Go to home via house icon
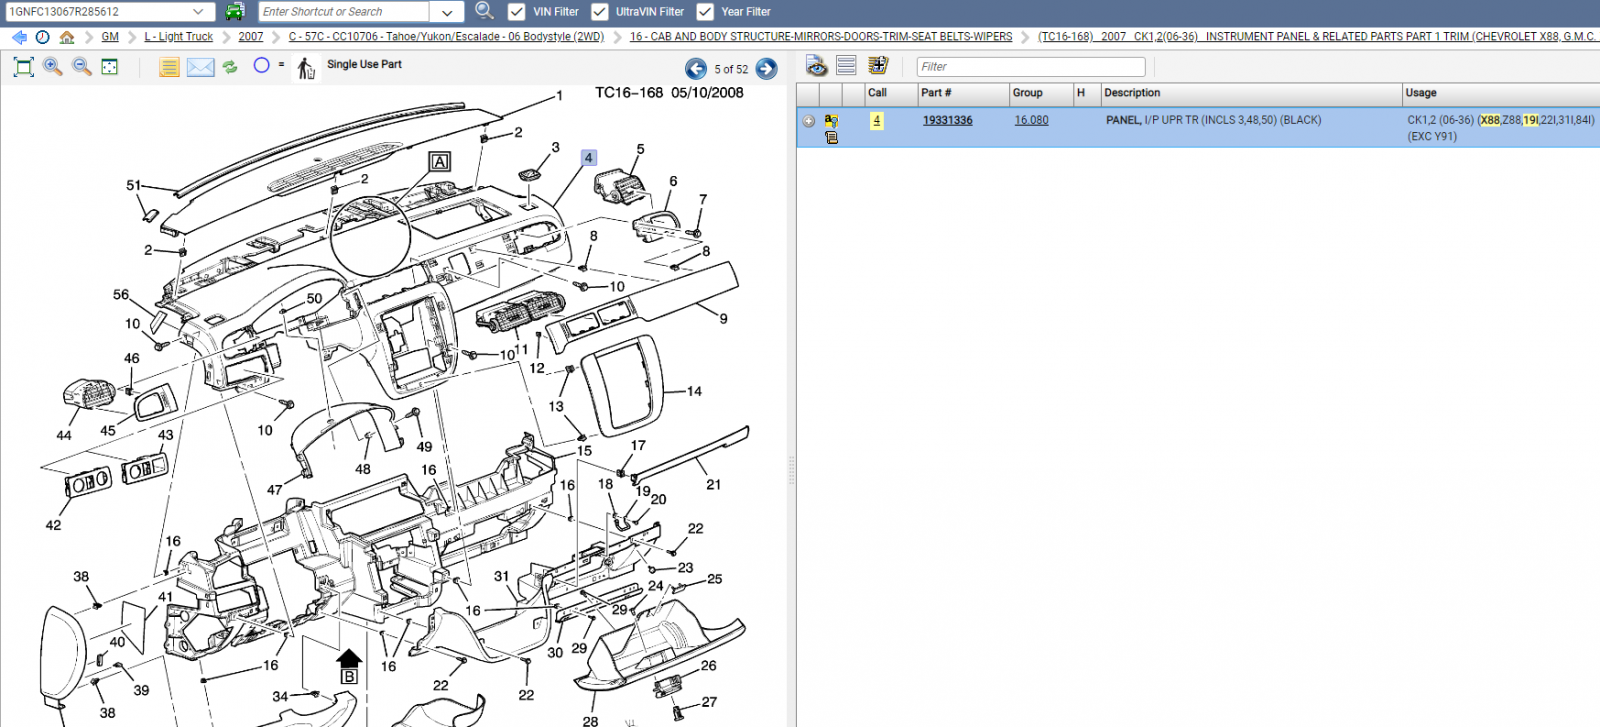The image size is (1600, 727). 67,37
